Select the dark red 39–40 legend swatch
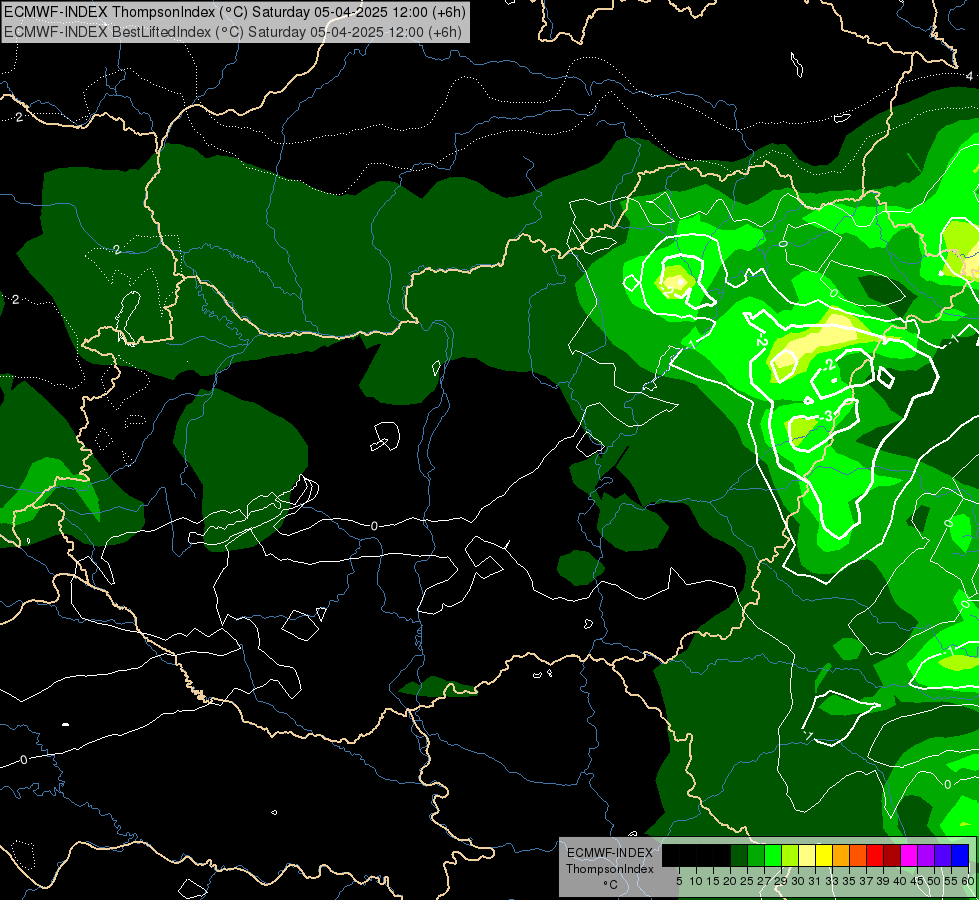Image resolution: width=979 pixels, height=900 pixels. [x=892, y=855]
